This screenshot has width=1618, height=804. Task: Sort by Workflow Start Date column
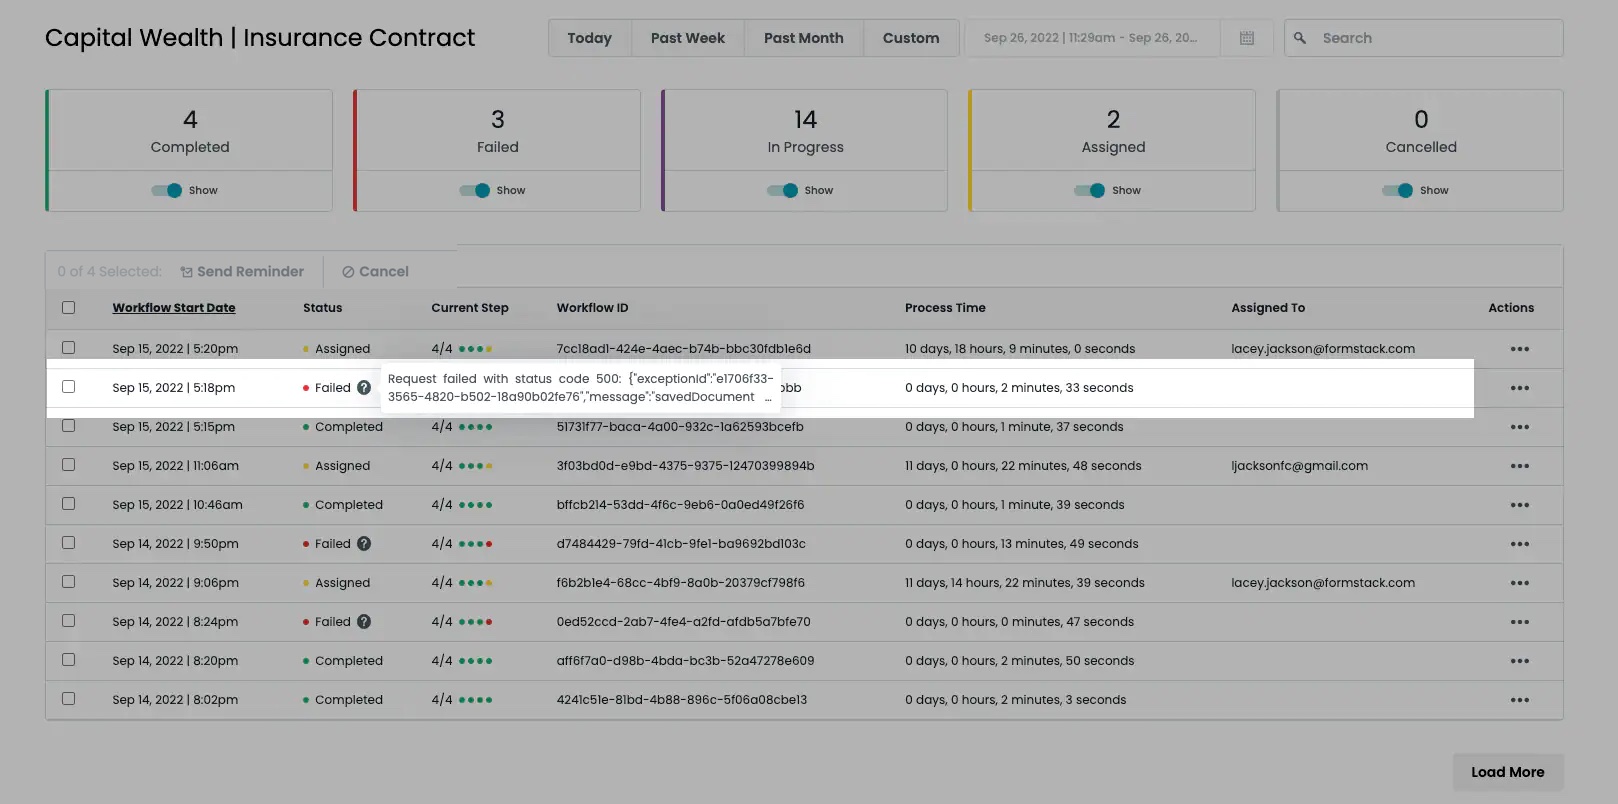click(174, 308)
